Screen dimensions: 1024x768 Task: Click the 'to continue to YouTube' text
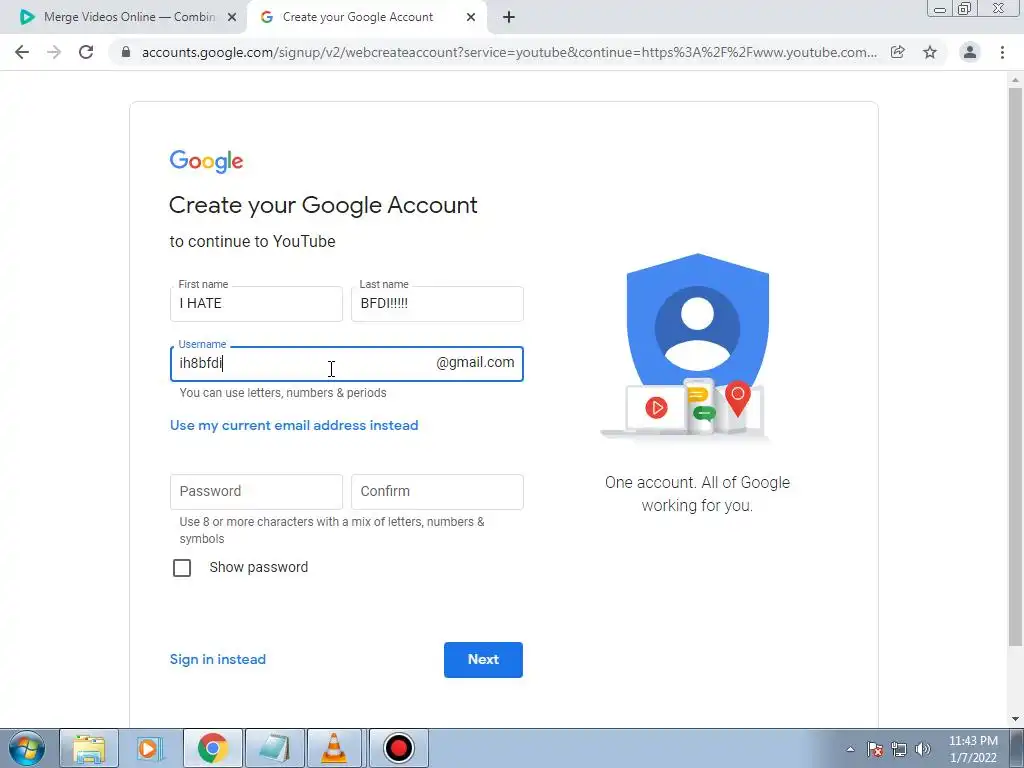tap(253, 242)
